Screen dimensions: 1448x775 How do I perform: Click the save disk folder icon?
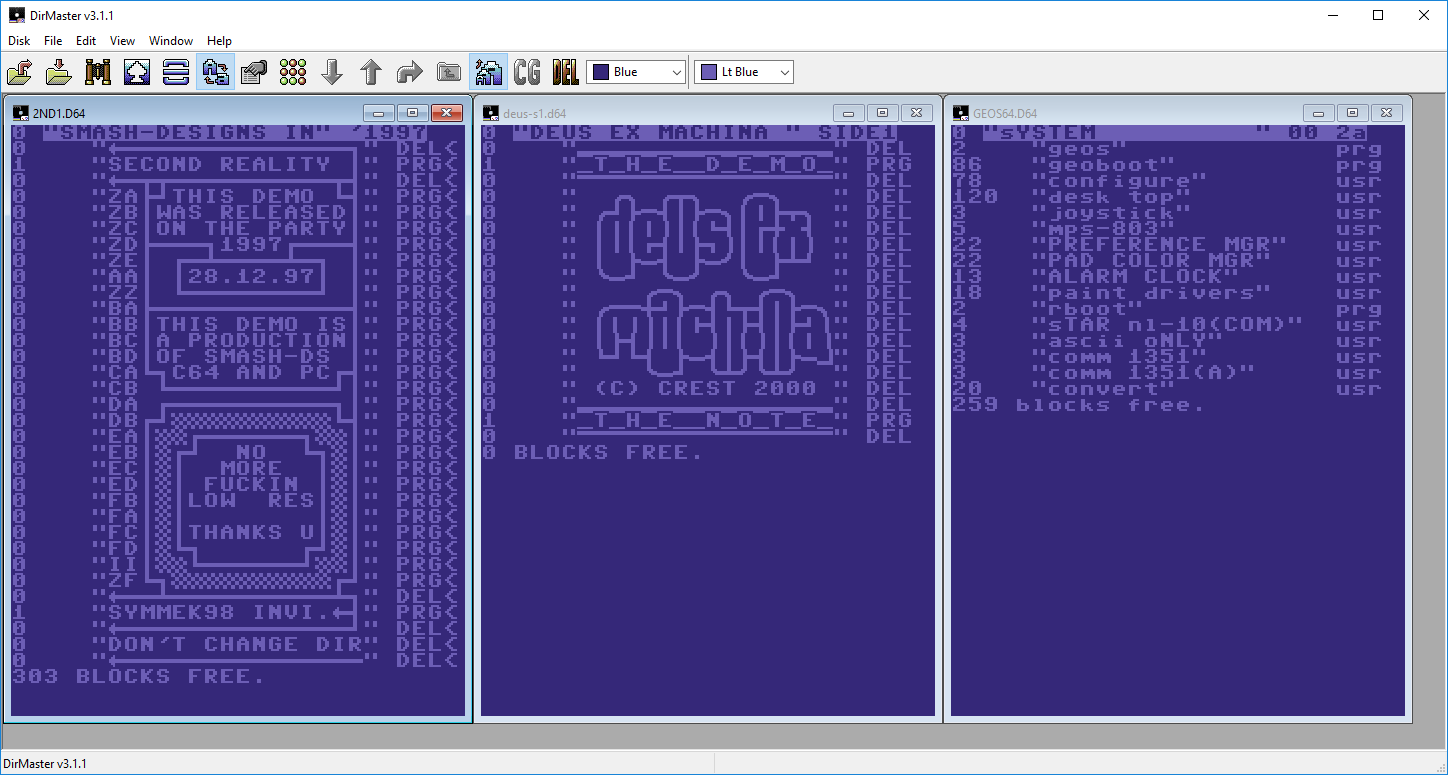pyautogui.click(x=59, y=72)
